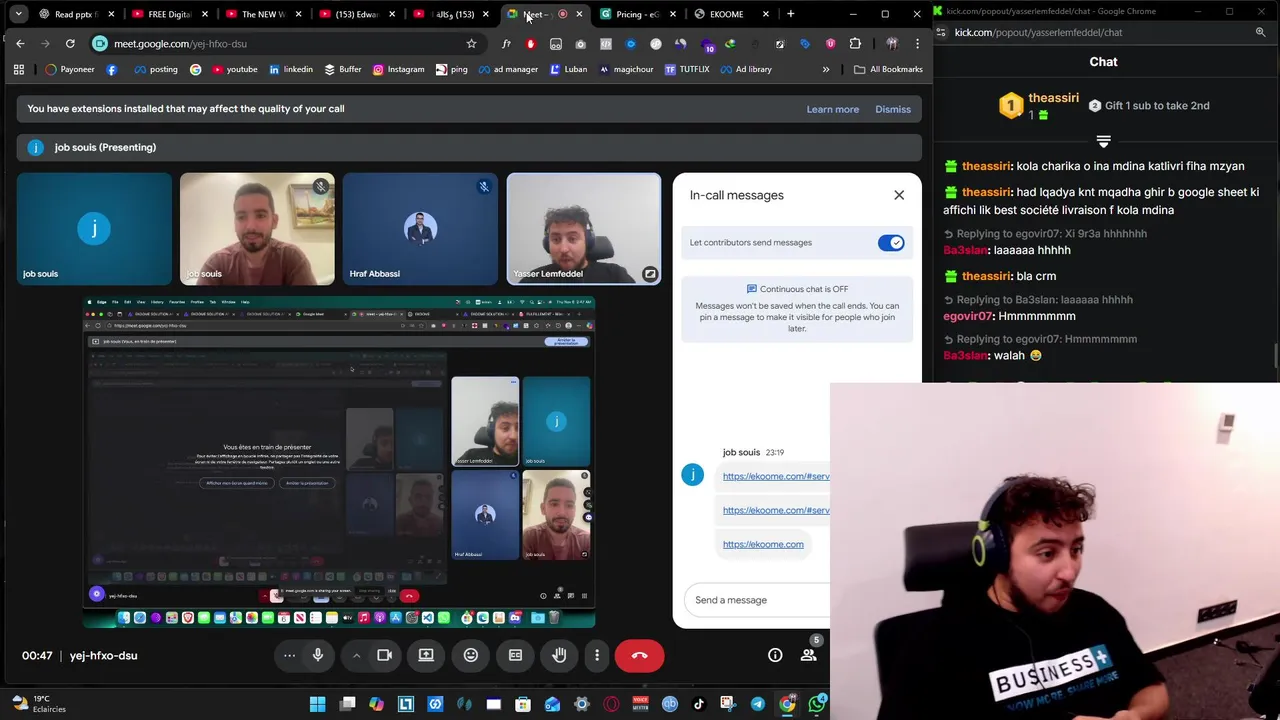
Task: Open the Google G bookmark icon
Action: coord(195,69)
